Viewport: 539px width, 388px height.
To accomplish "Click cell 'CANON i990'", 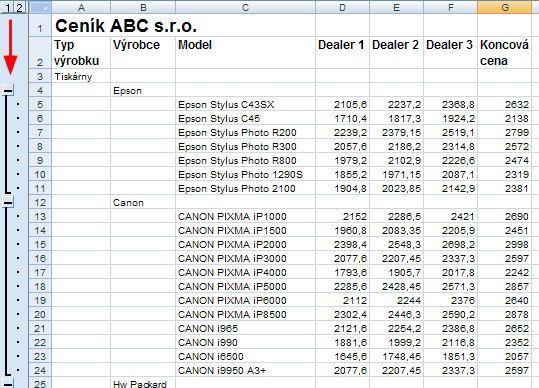I will [x=245, y=342].
